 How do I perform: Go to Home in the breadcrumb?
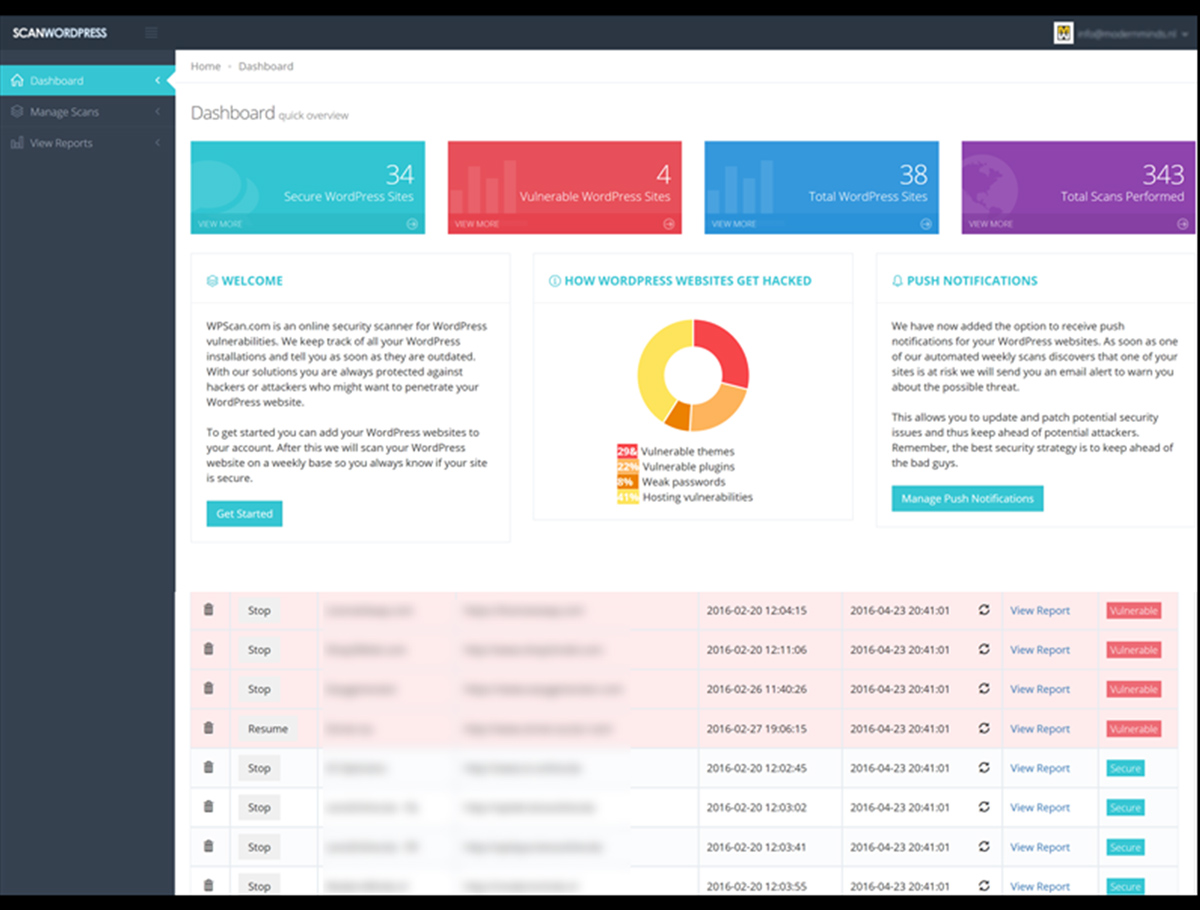pos(205,66)
